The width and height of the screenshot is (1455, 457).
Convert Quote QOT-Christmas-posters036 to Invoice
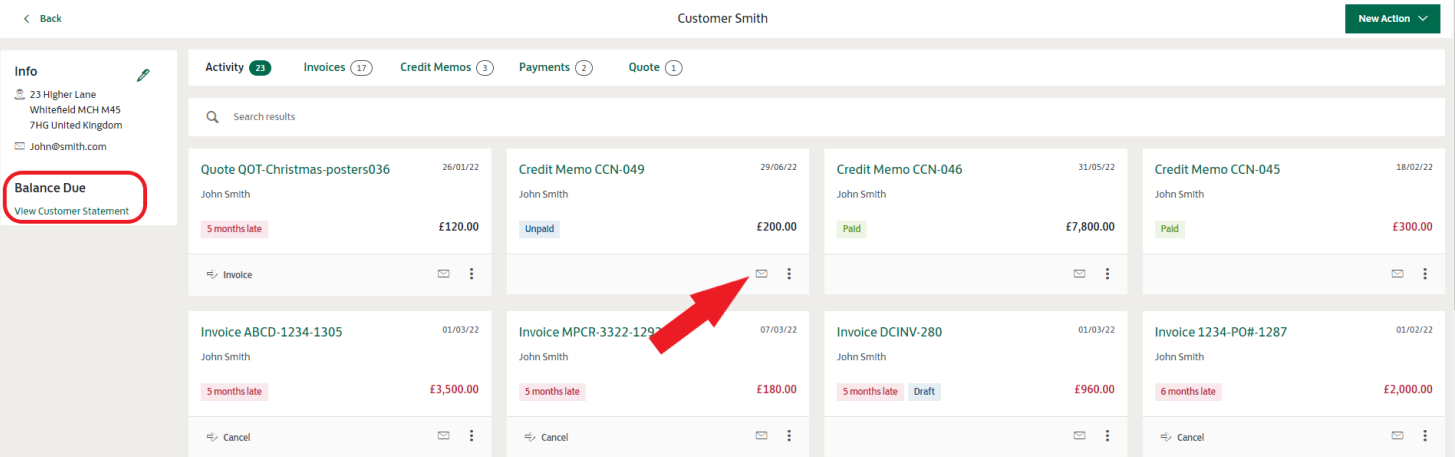point(229,274)
